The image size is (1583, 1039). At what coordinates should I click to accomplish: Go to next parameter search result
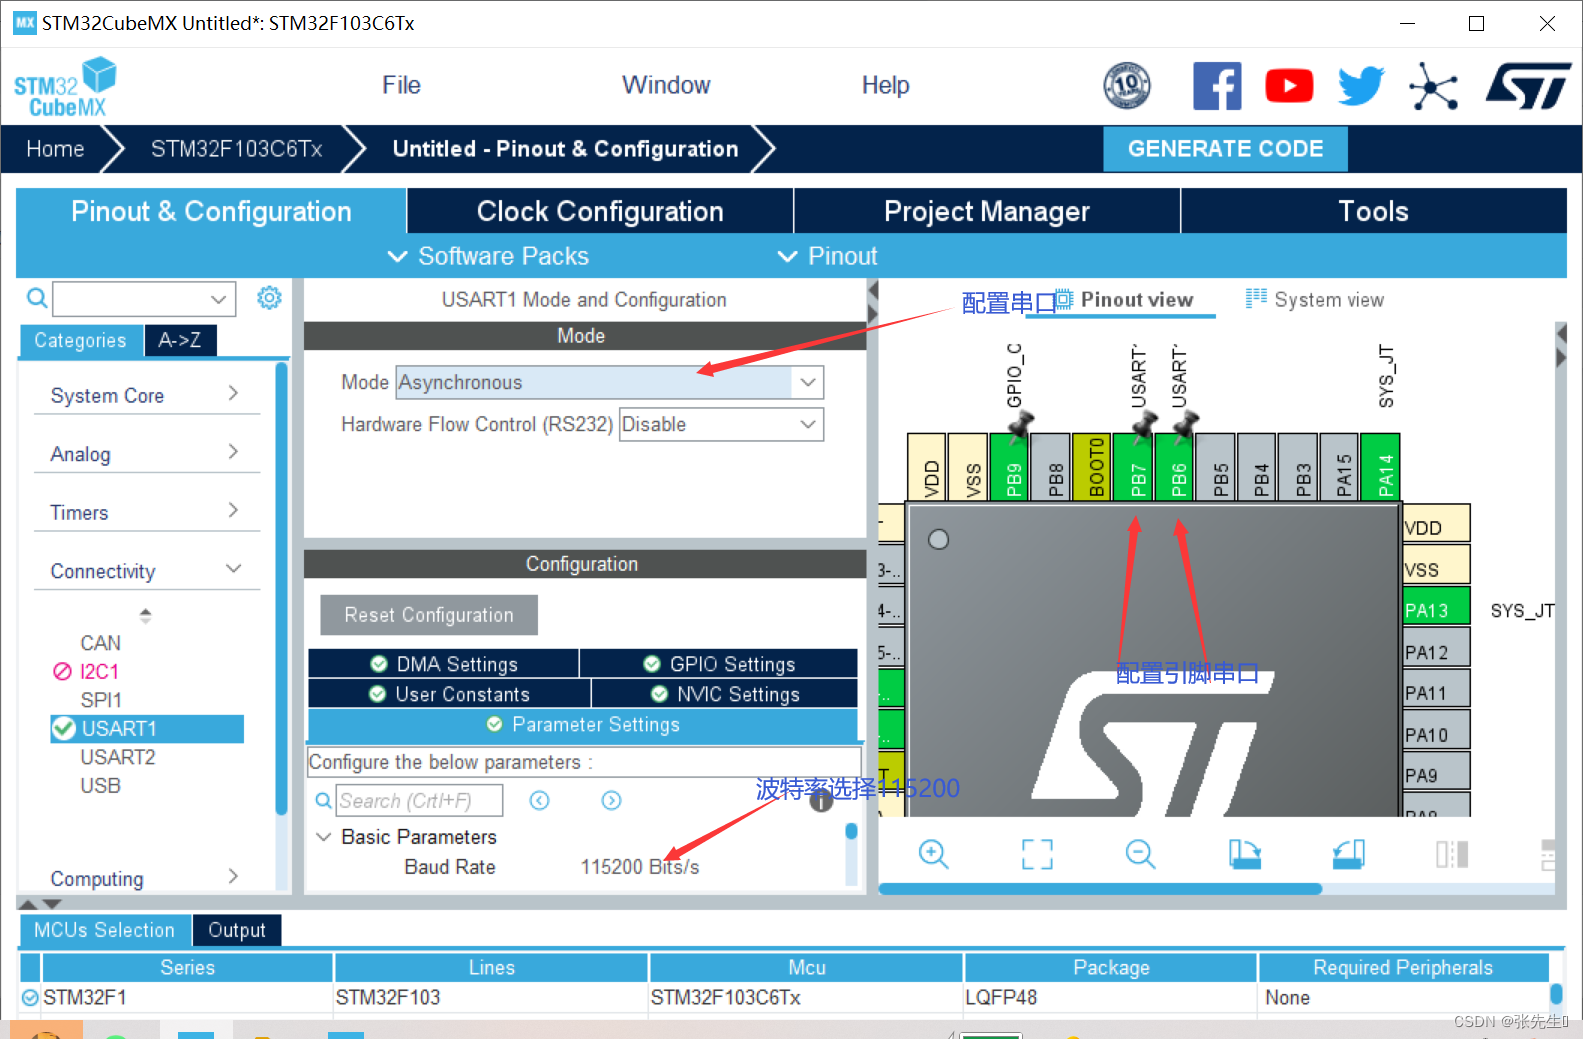pyautogui.click(x=611, y=800)
